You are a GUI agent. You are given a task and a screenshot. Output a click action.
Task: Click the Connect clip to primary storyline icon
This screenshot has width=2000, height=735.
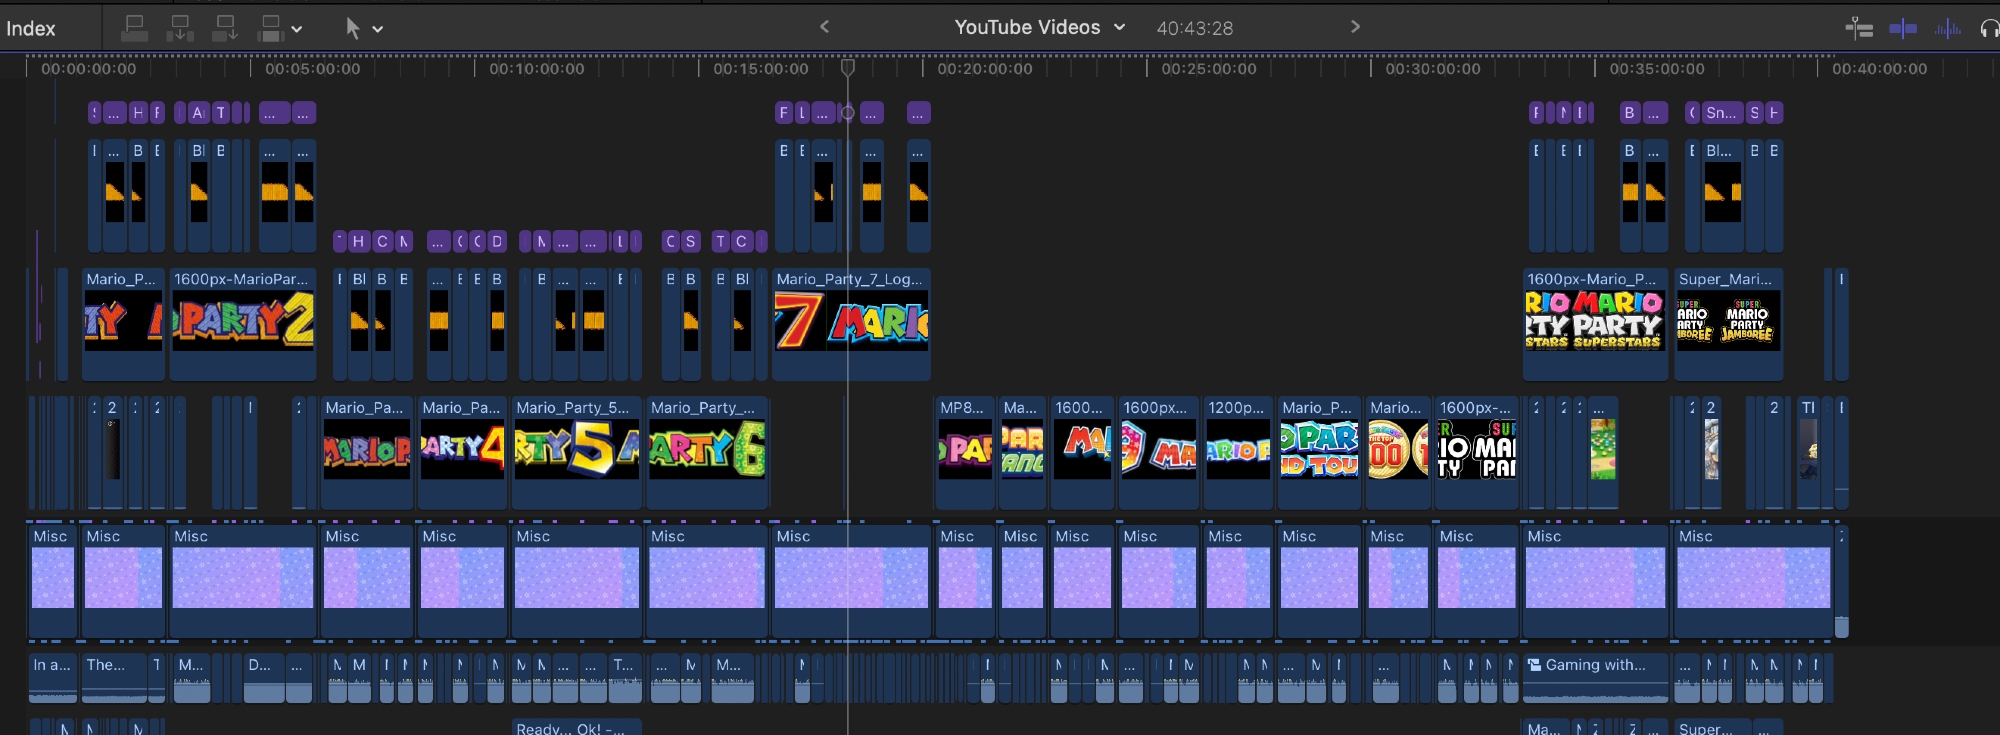tap(134, 28)
